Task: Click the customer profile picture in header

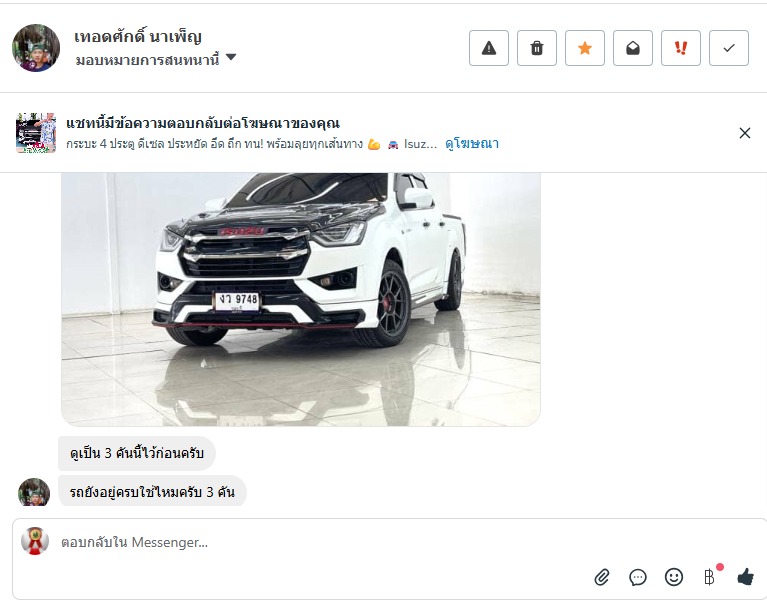Action: [36, 48]
